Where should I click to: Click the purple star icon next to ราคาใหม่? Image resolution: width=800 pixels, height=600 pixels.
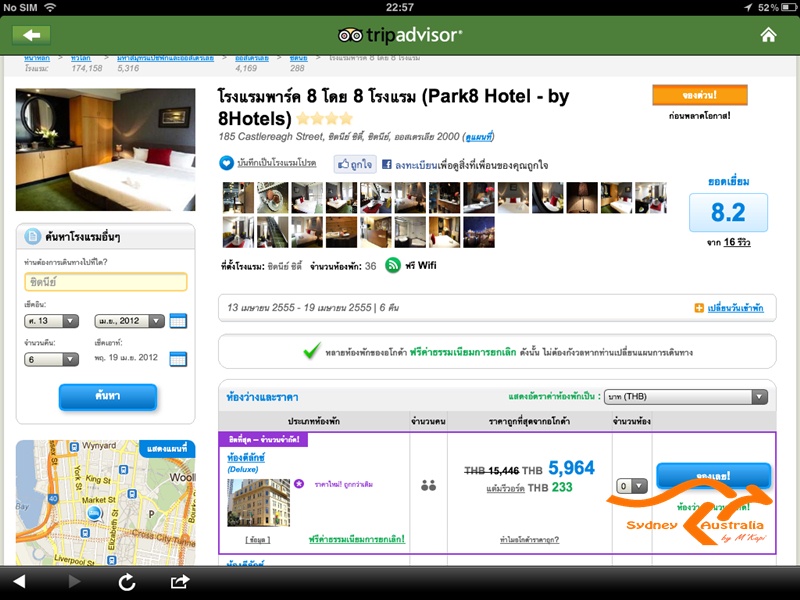(299, 483)
